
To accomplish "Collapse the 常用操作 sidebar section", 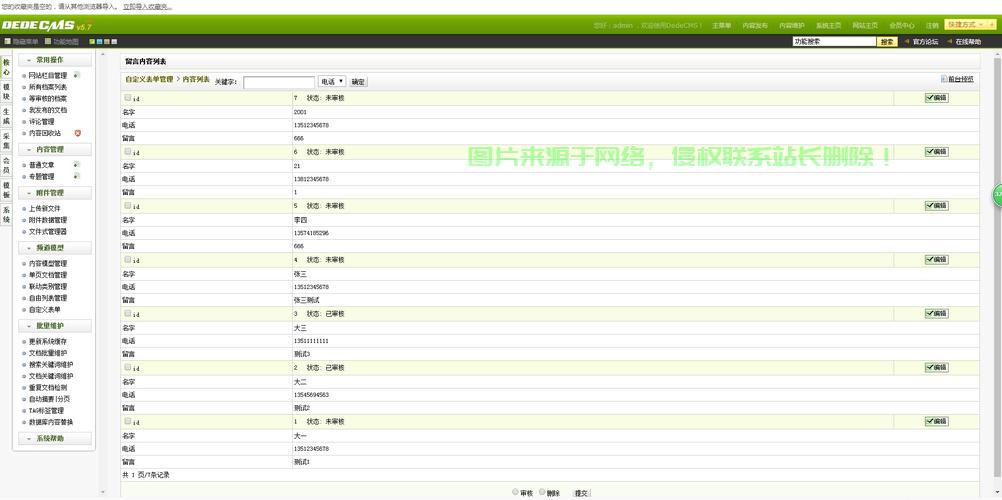I will pos(56,60).
